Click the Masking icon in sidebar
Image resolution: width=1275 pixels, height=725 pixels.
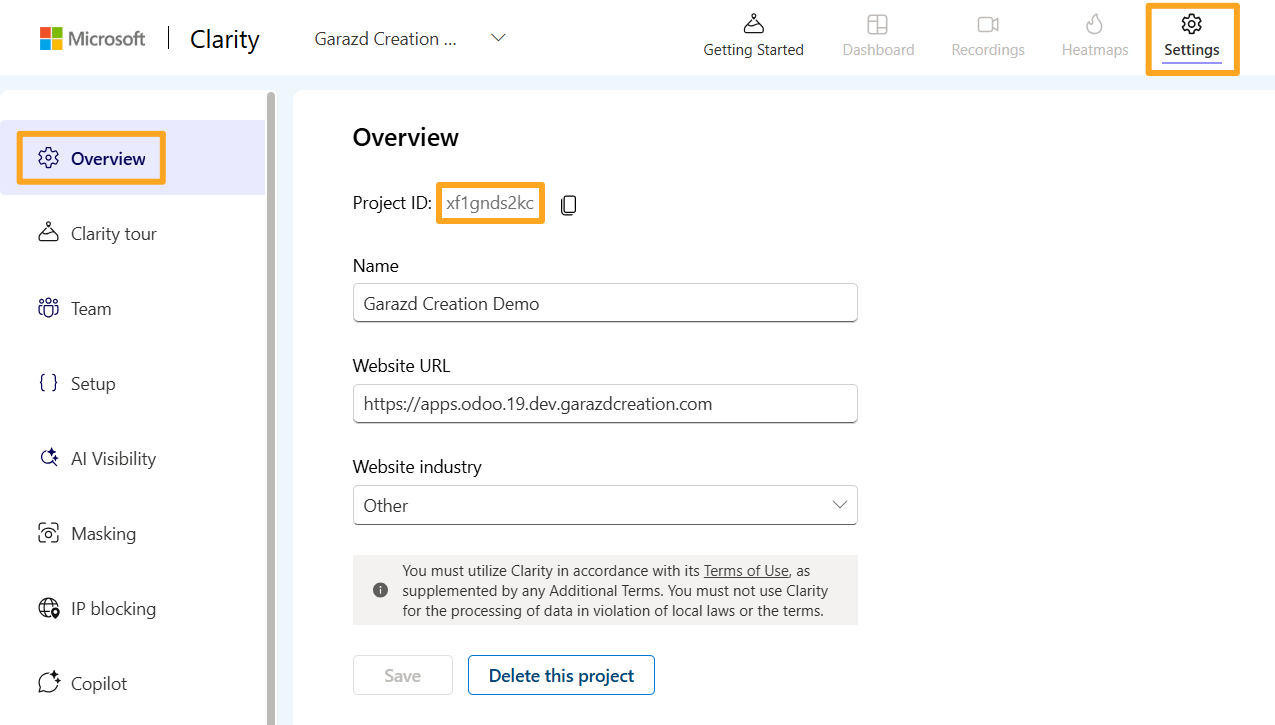point(48,533)
